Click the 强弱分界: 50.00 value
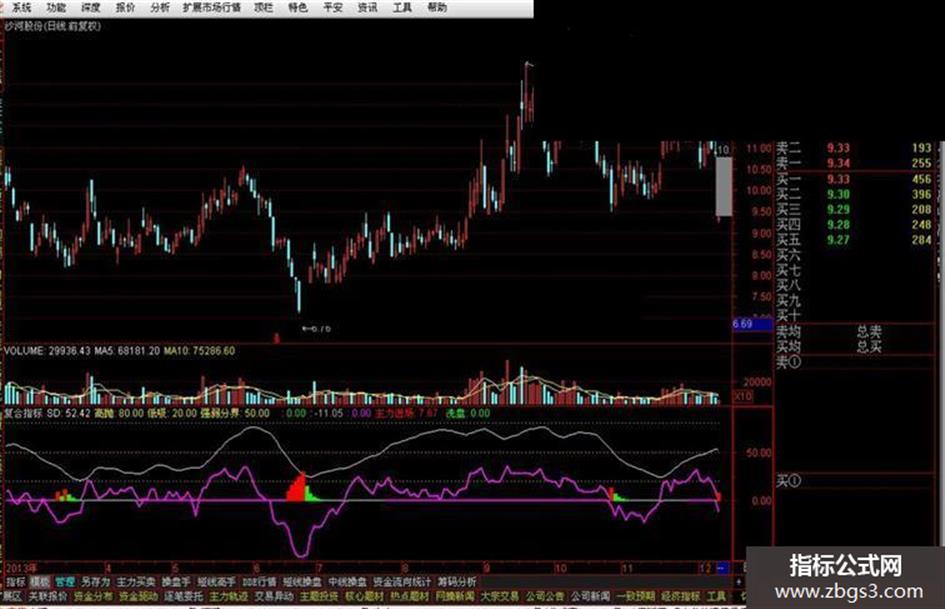Viewport: 945px width, 609px height. coord(234,414)
